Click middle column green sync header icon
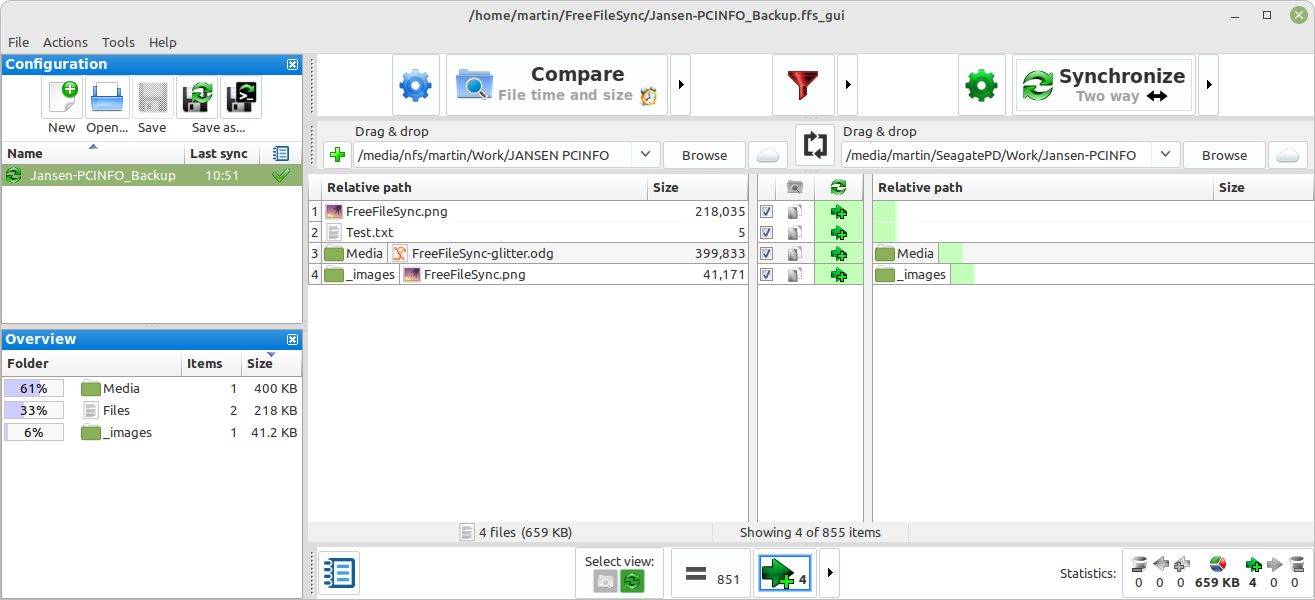This screenshot has width=1315, height=600. [838, 187]
